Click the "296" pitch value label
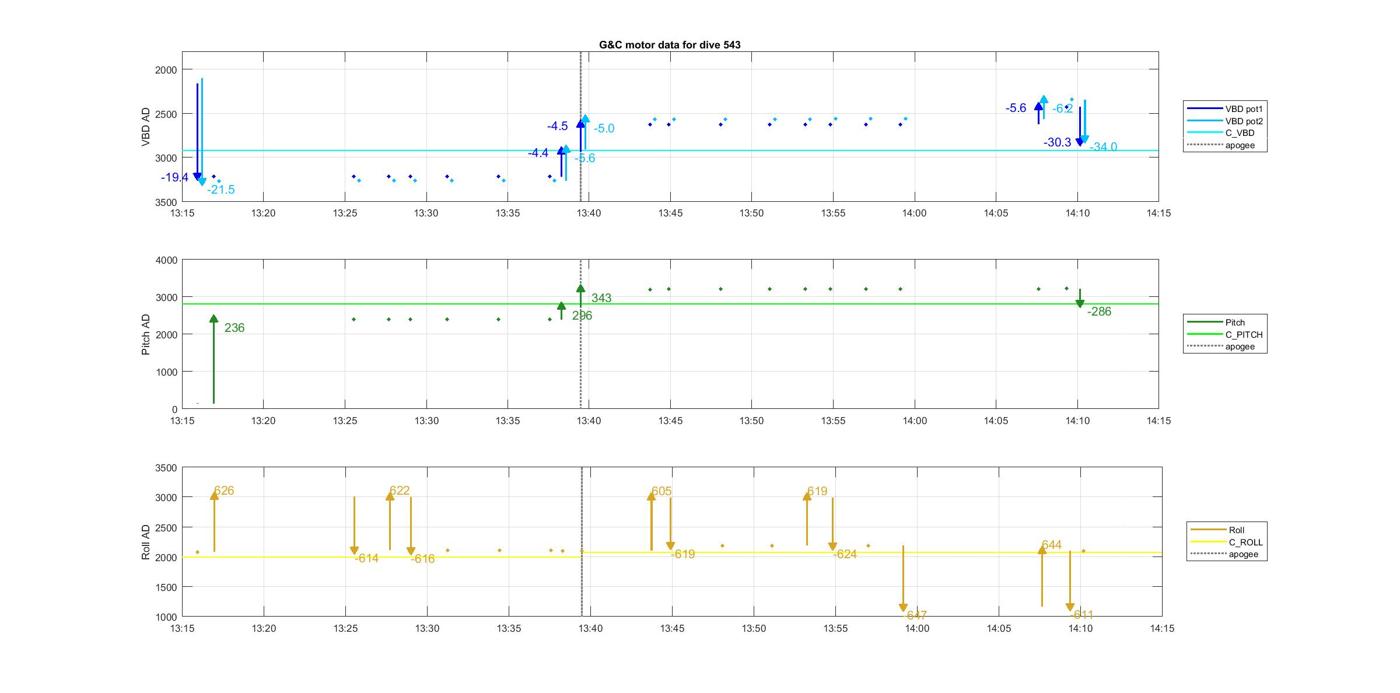This screenshot has width=1400, height=693. 582,315
